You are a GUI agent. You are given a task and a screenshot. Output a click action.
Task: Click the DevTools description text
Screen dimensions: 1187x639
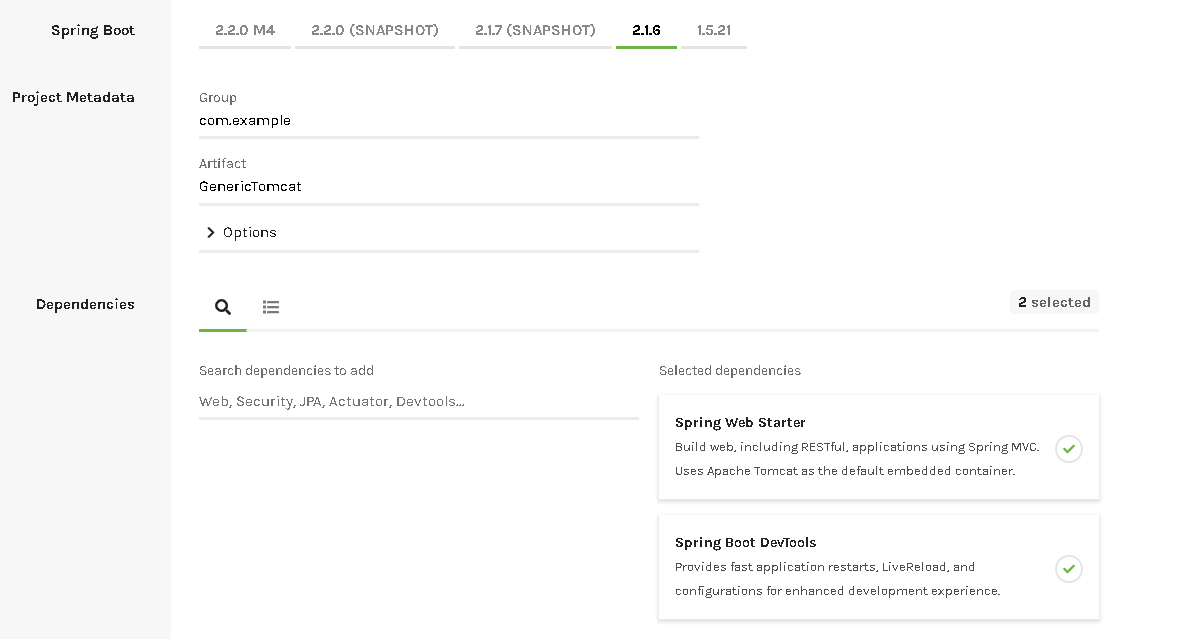point(837,579)
